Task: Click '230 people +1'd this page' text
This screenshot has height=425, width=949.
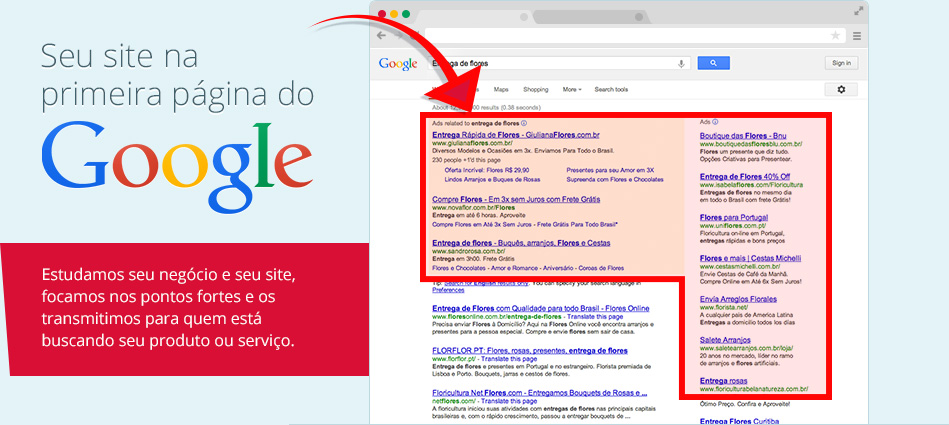Action: (x=465, y=160)
